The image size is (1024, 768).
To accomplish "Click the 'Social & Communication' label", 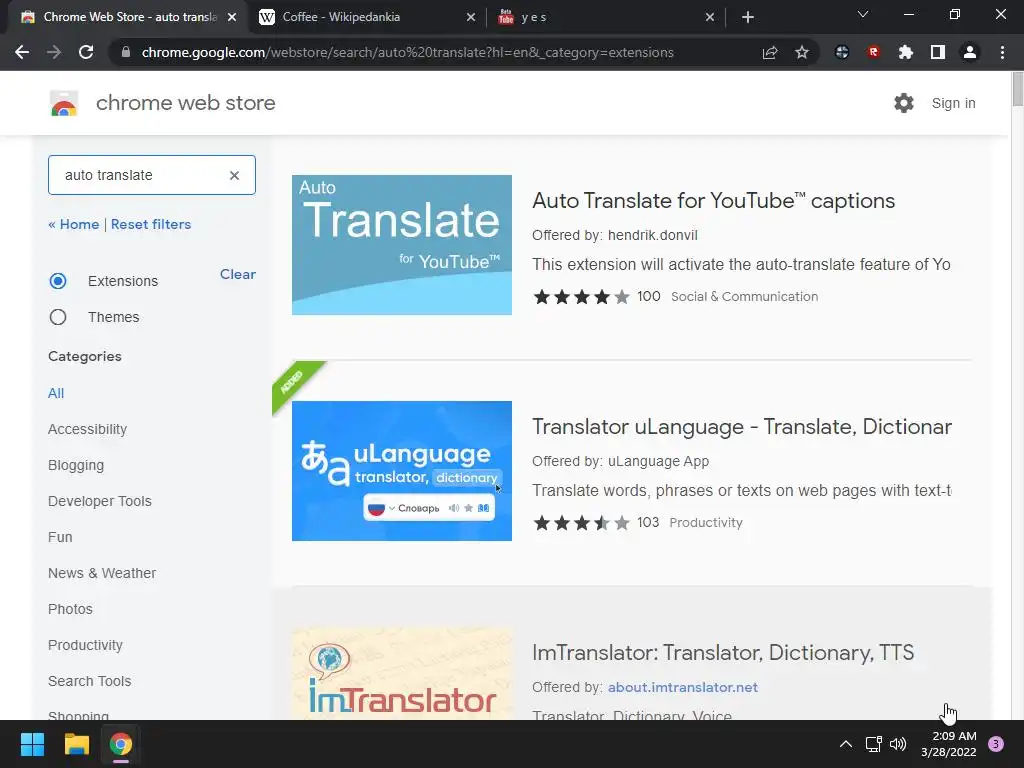I will 744,296.
